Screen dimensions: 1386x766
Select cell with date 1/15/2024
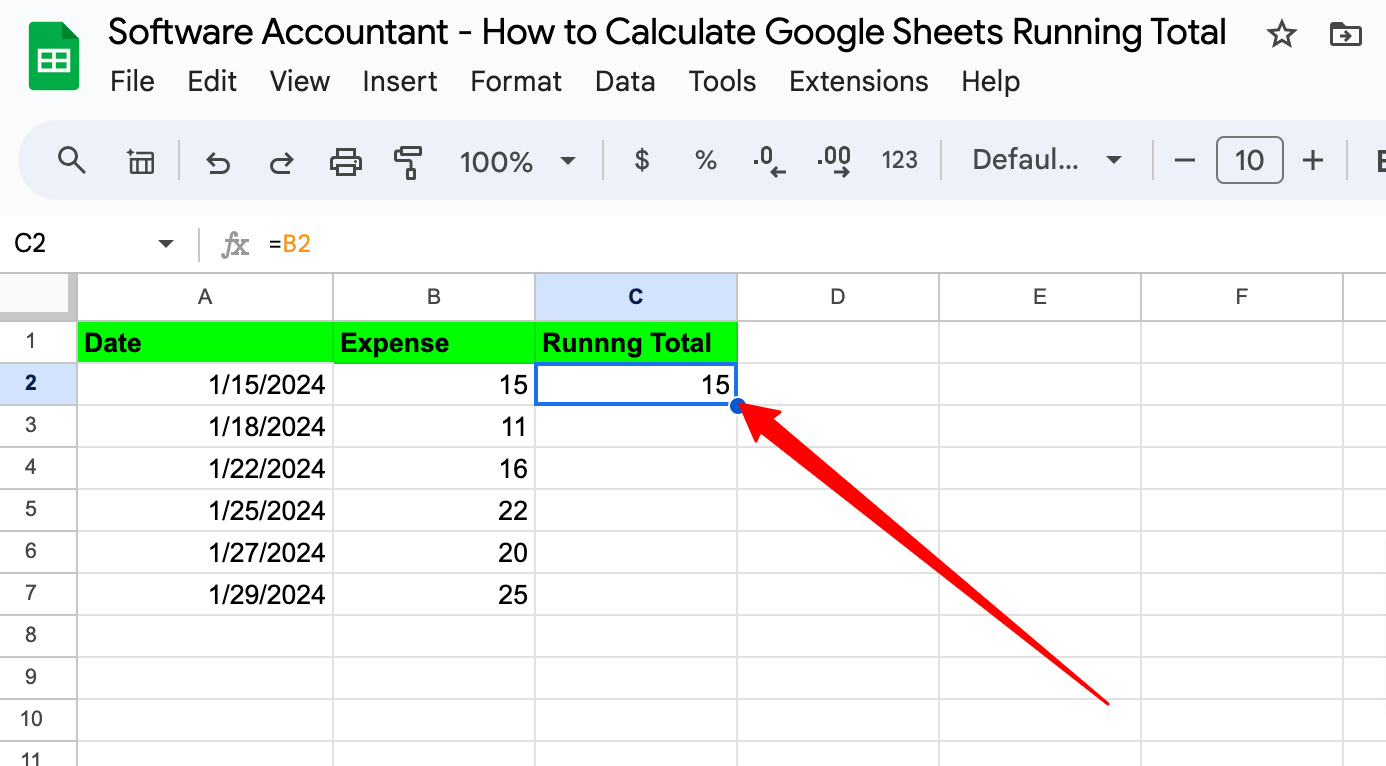tap(205, 385)
